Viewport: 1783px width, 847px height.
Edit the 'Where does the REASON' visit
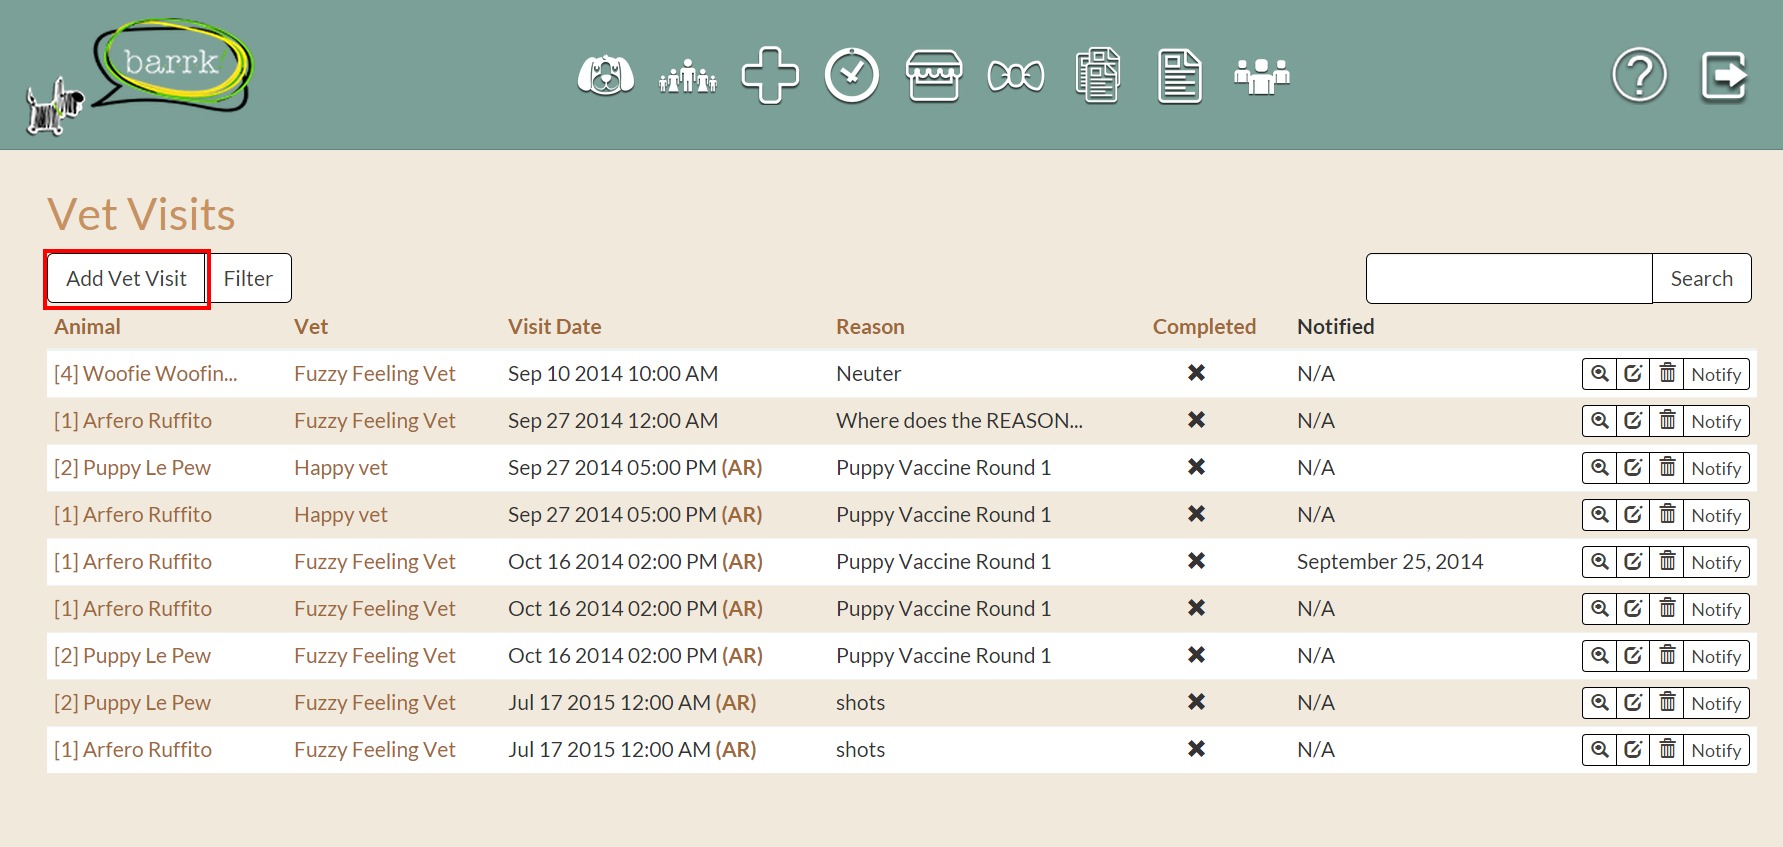[1633, 421]
